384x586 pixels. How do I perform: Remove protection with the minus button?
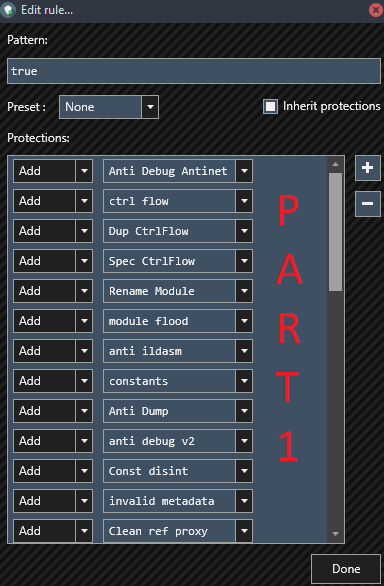point(368,203)
